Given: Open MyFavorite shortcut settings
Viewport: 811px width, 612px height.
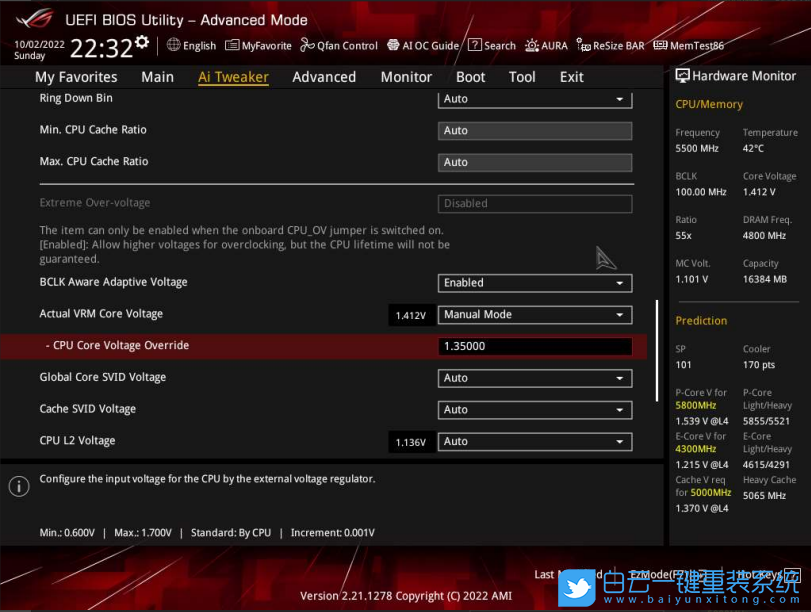Looking at the screenshot, I should [x=258, y=45].
